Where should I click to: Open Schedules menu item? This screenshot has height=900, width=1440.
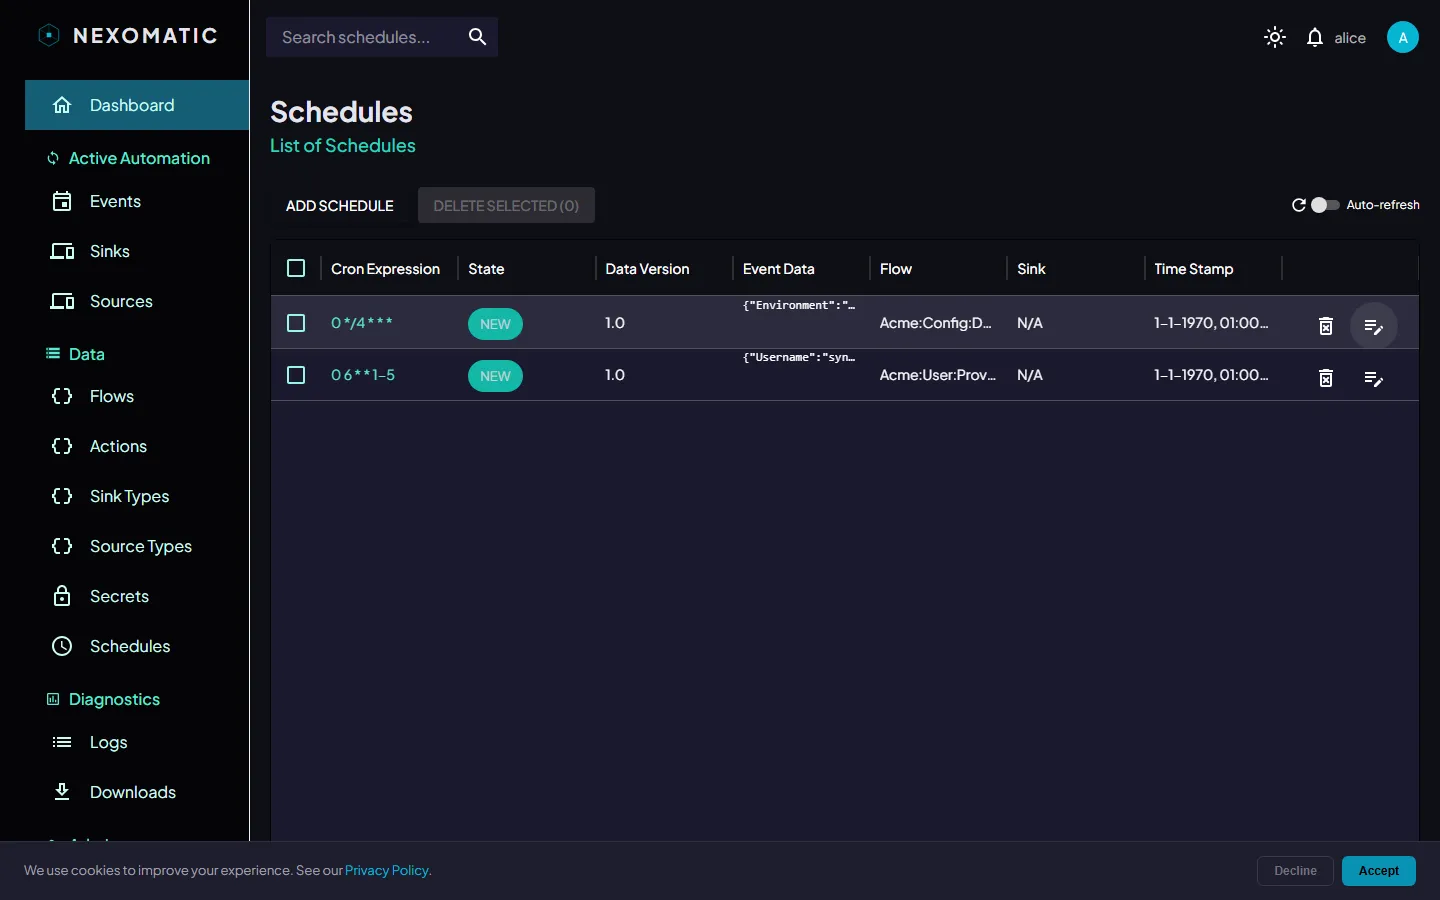(137, 646)
